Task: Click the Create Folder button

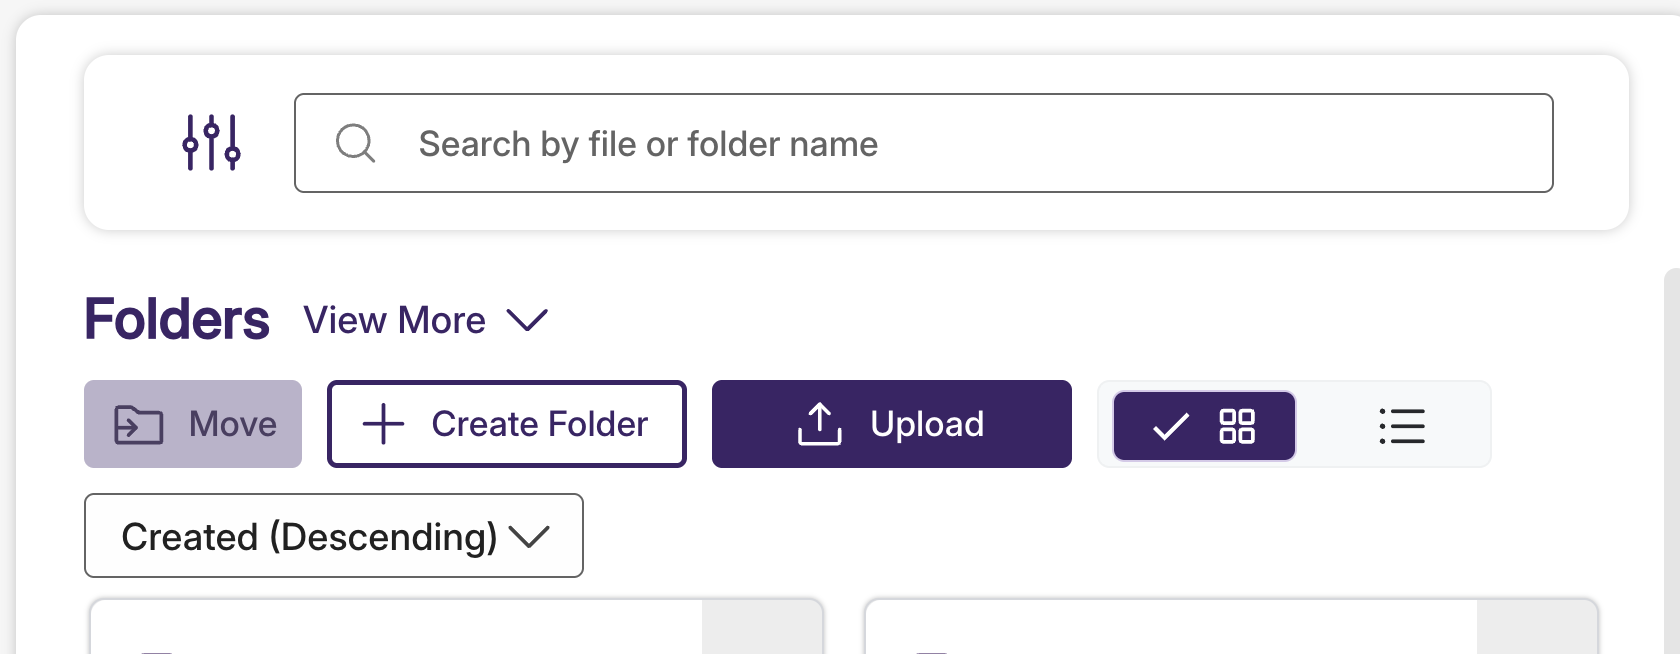Action: coord(506,423)
